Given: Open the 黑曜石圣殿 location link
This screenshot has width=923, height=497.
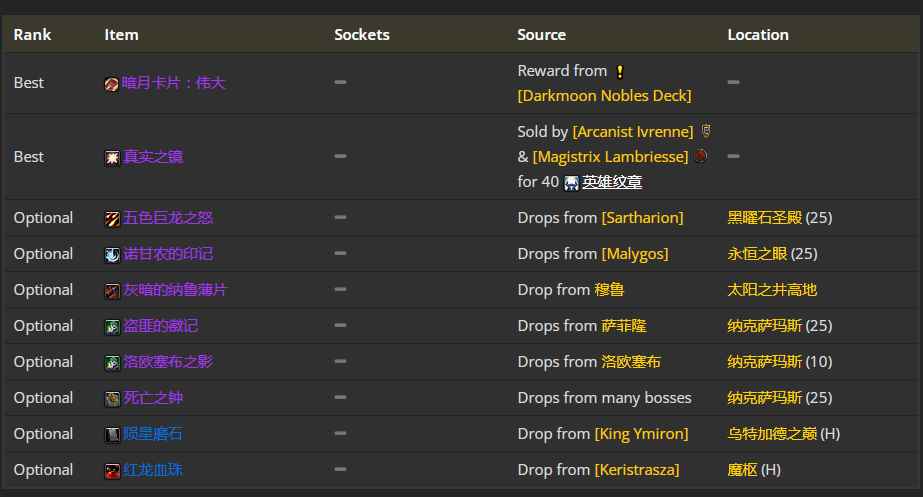Looking at the screenshot, I should [764, 218].
